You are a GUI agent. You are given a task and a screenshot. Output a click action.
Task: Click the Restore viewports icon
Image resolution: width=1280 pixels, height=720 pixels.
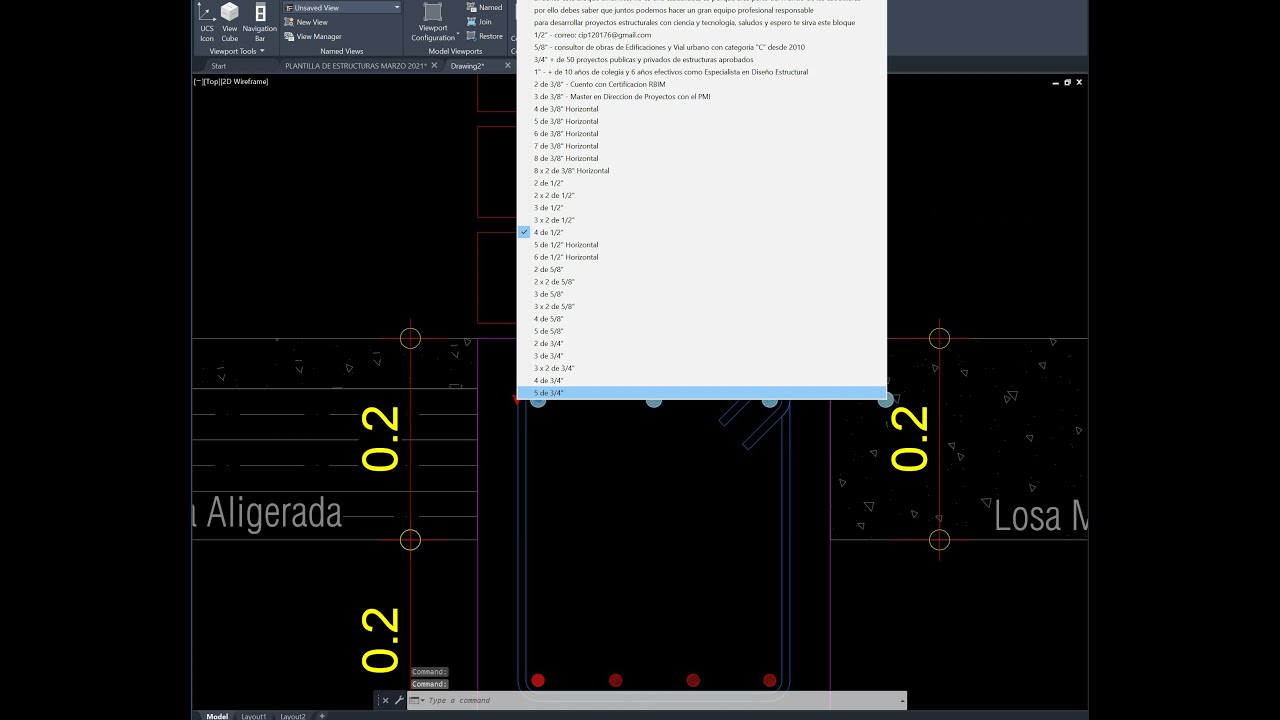472,36
